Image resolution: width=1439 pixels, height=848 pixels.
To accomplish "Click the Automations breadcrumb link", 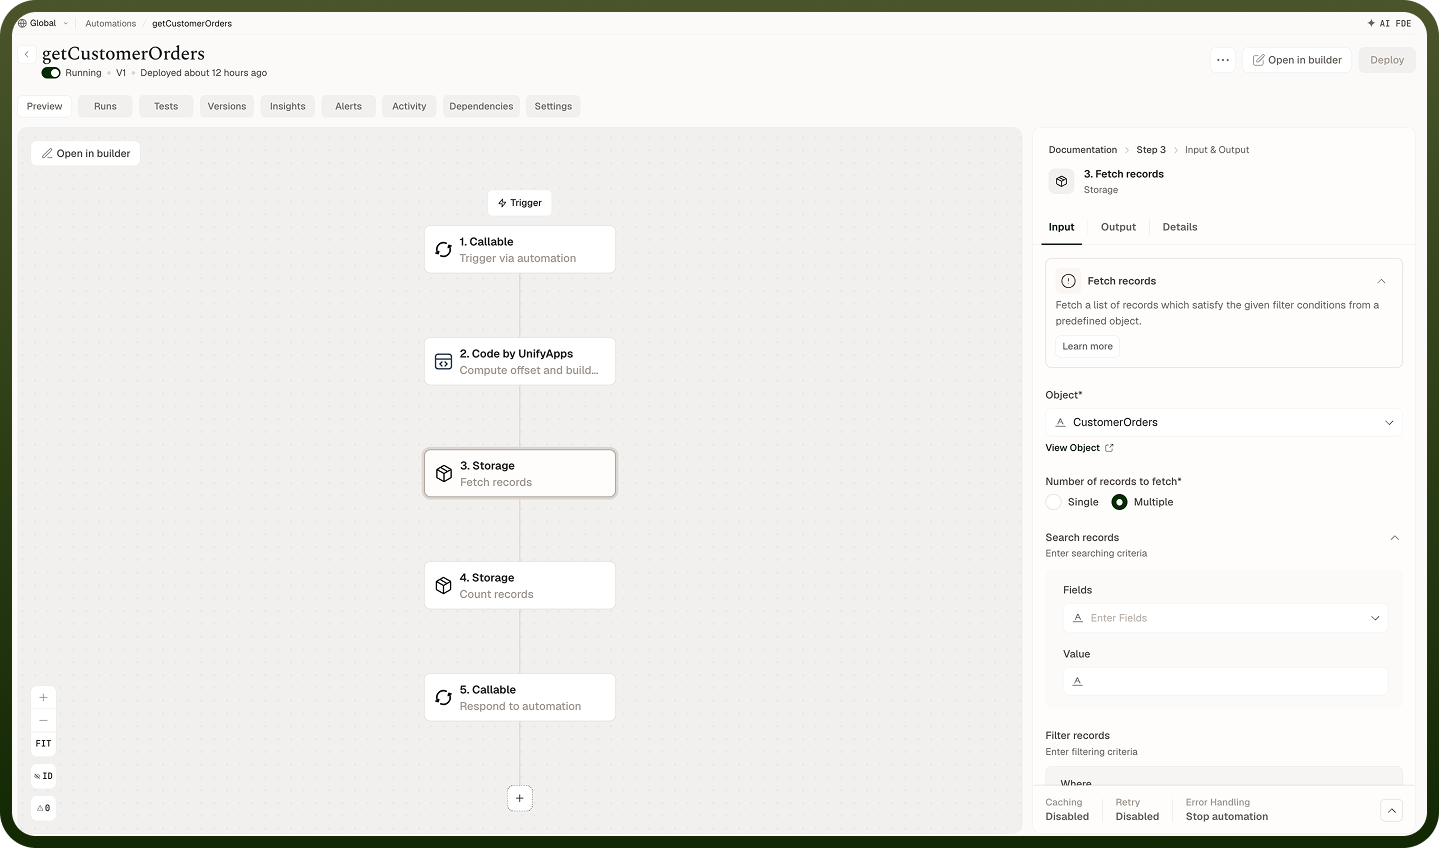I will pyautogui.click(x=111, y=23).
